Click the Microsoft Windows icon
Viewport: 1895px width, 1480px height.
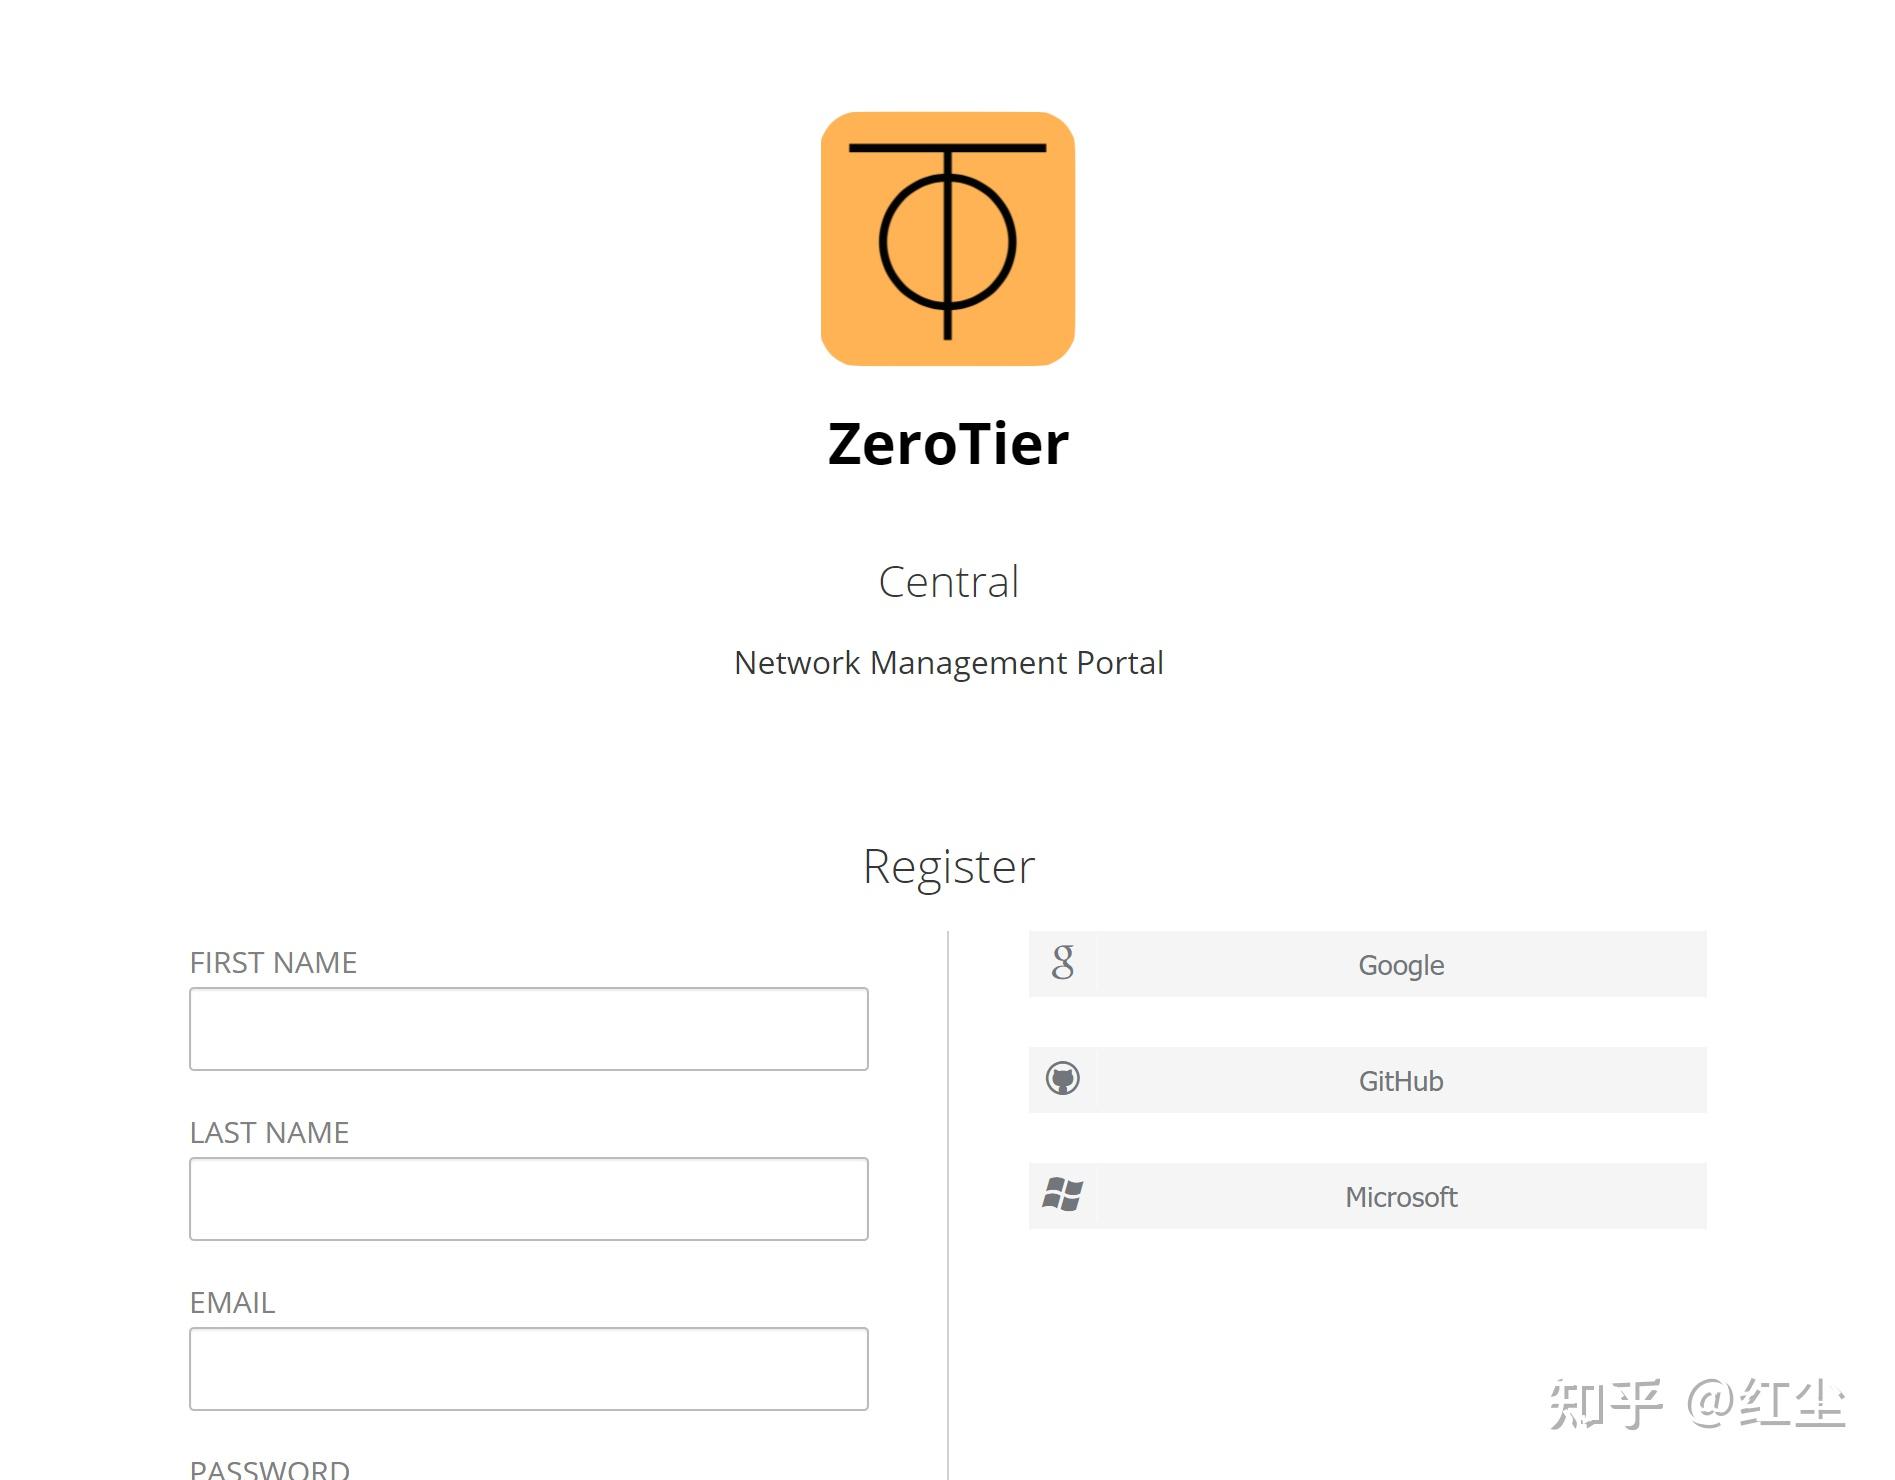tap(1063, 1194)
